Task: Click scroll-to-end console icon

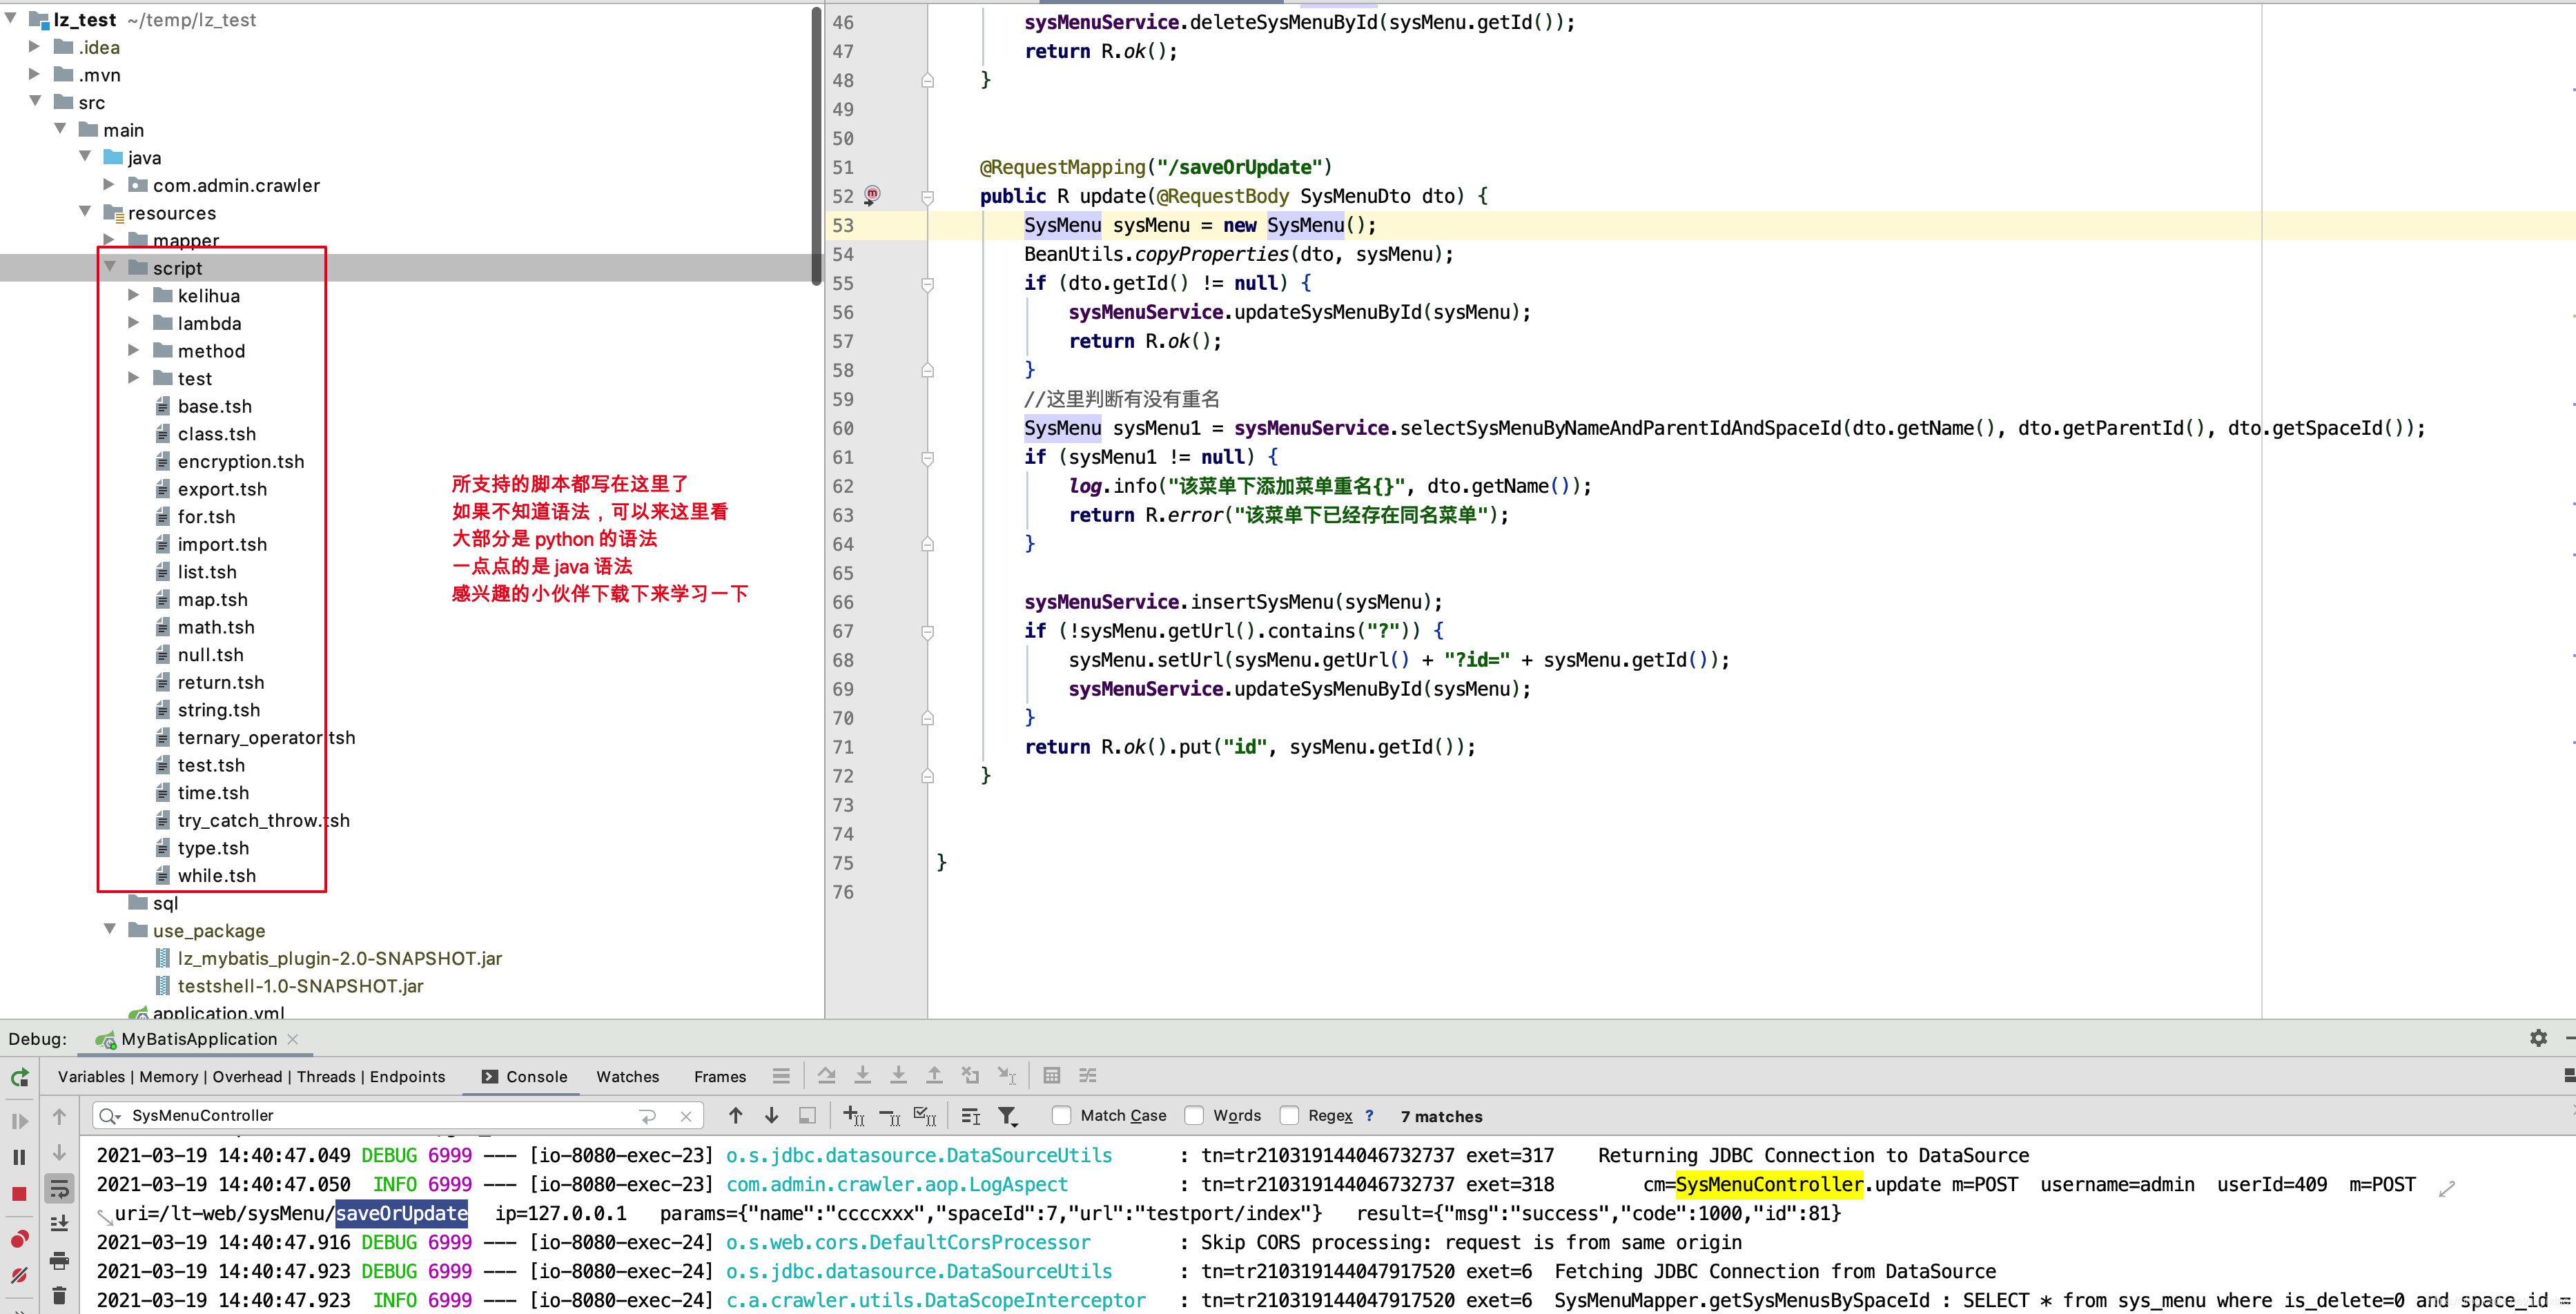Action: (x=59, y=1223)
